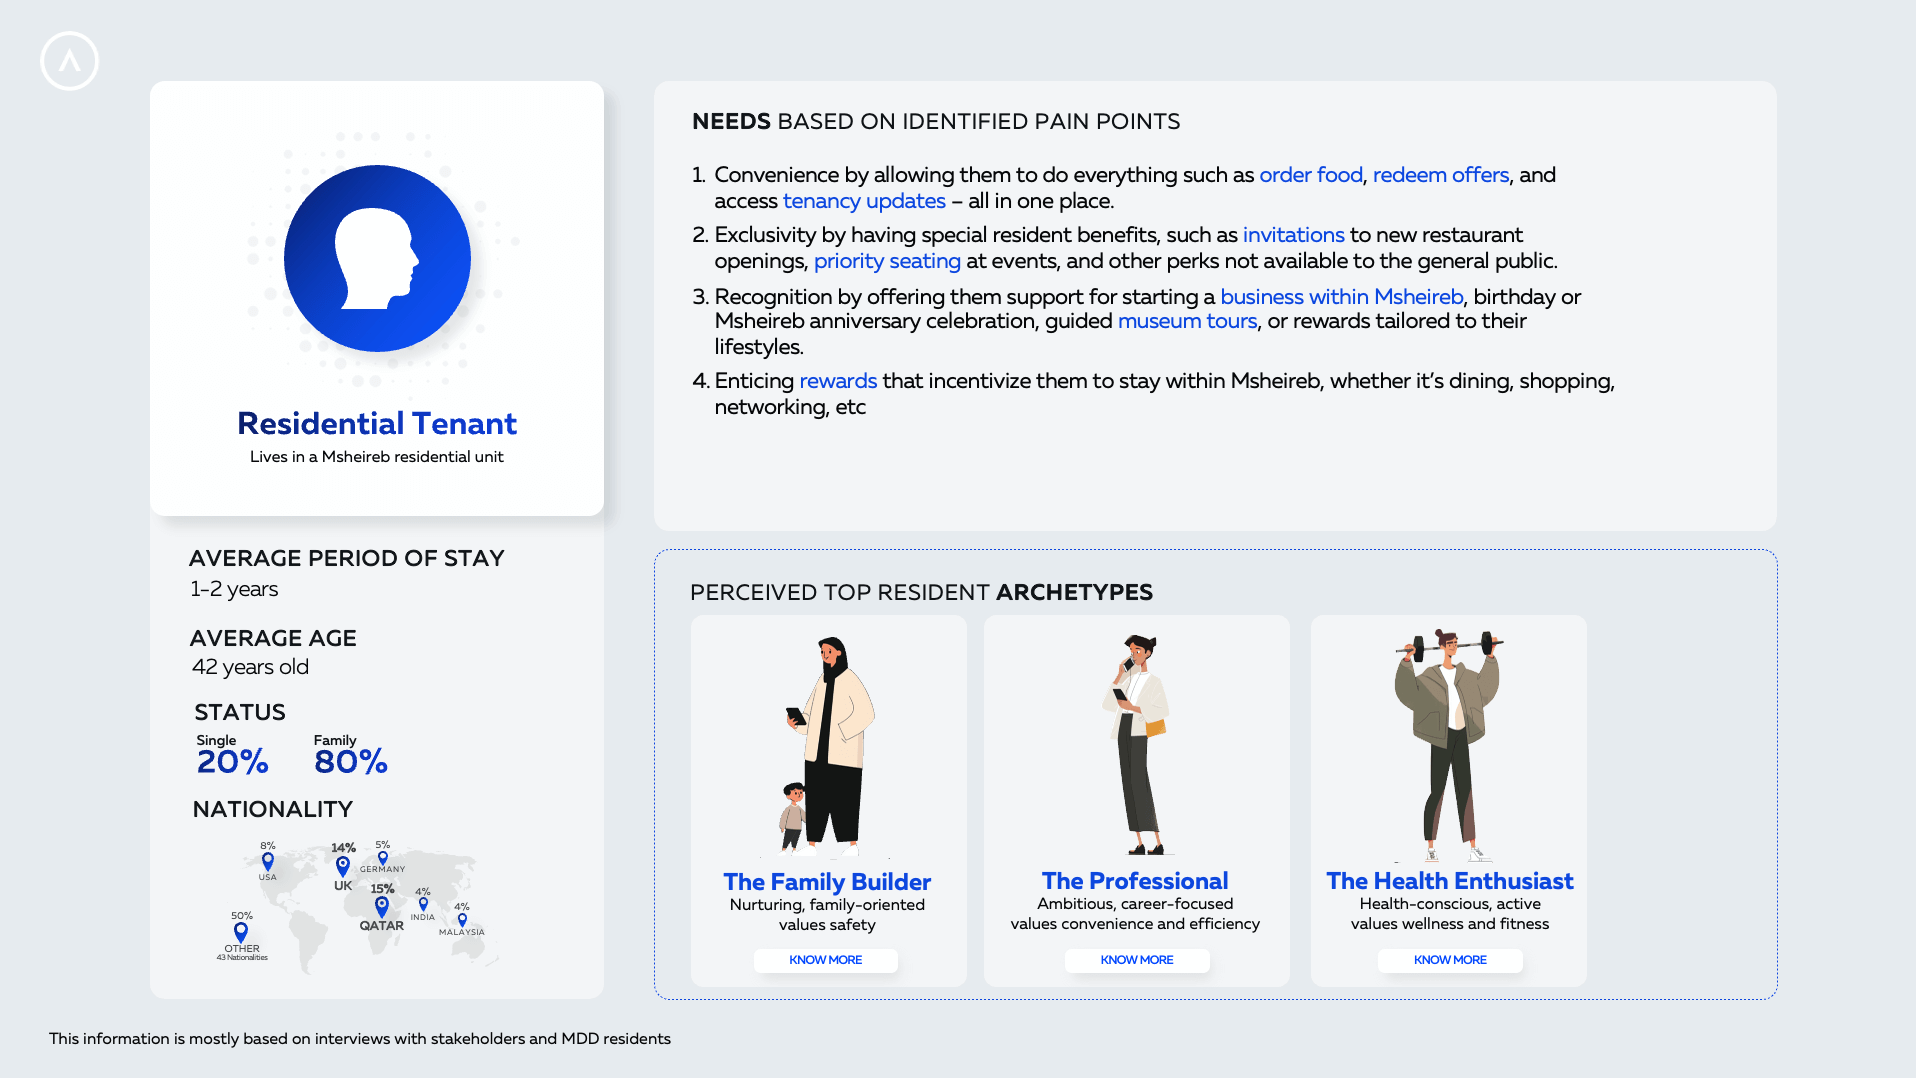Open Know More for The Professional

pyautogui.click(x=1137, y=960)
